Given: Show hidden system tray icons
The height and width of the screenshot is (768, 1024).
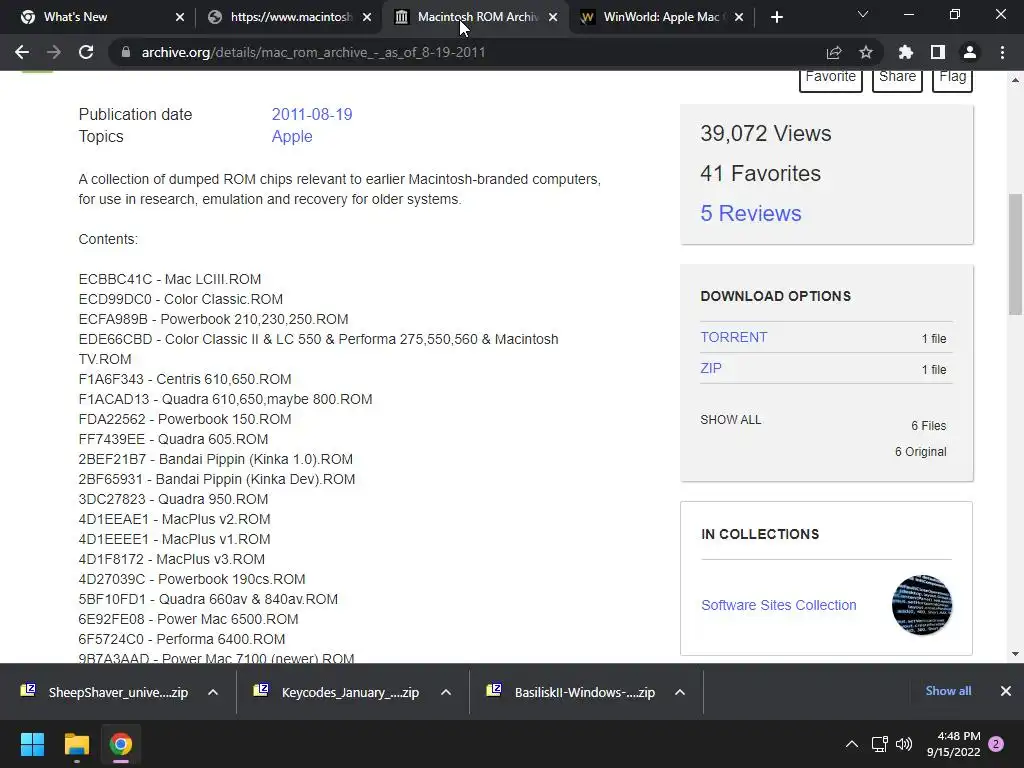Looking at the screenshot, I should [852, 744].
